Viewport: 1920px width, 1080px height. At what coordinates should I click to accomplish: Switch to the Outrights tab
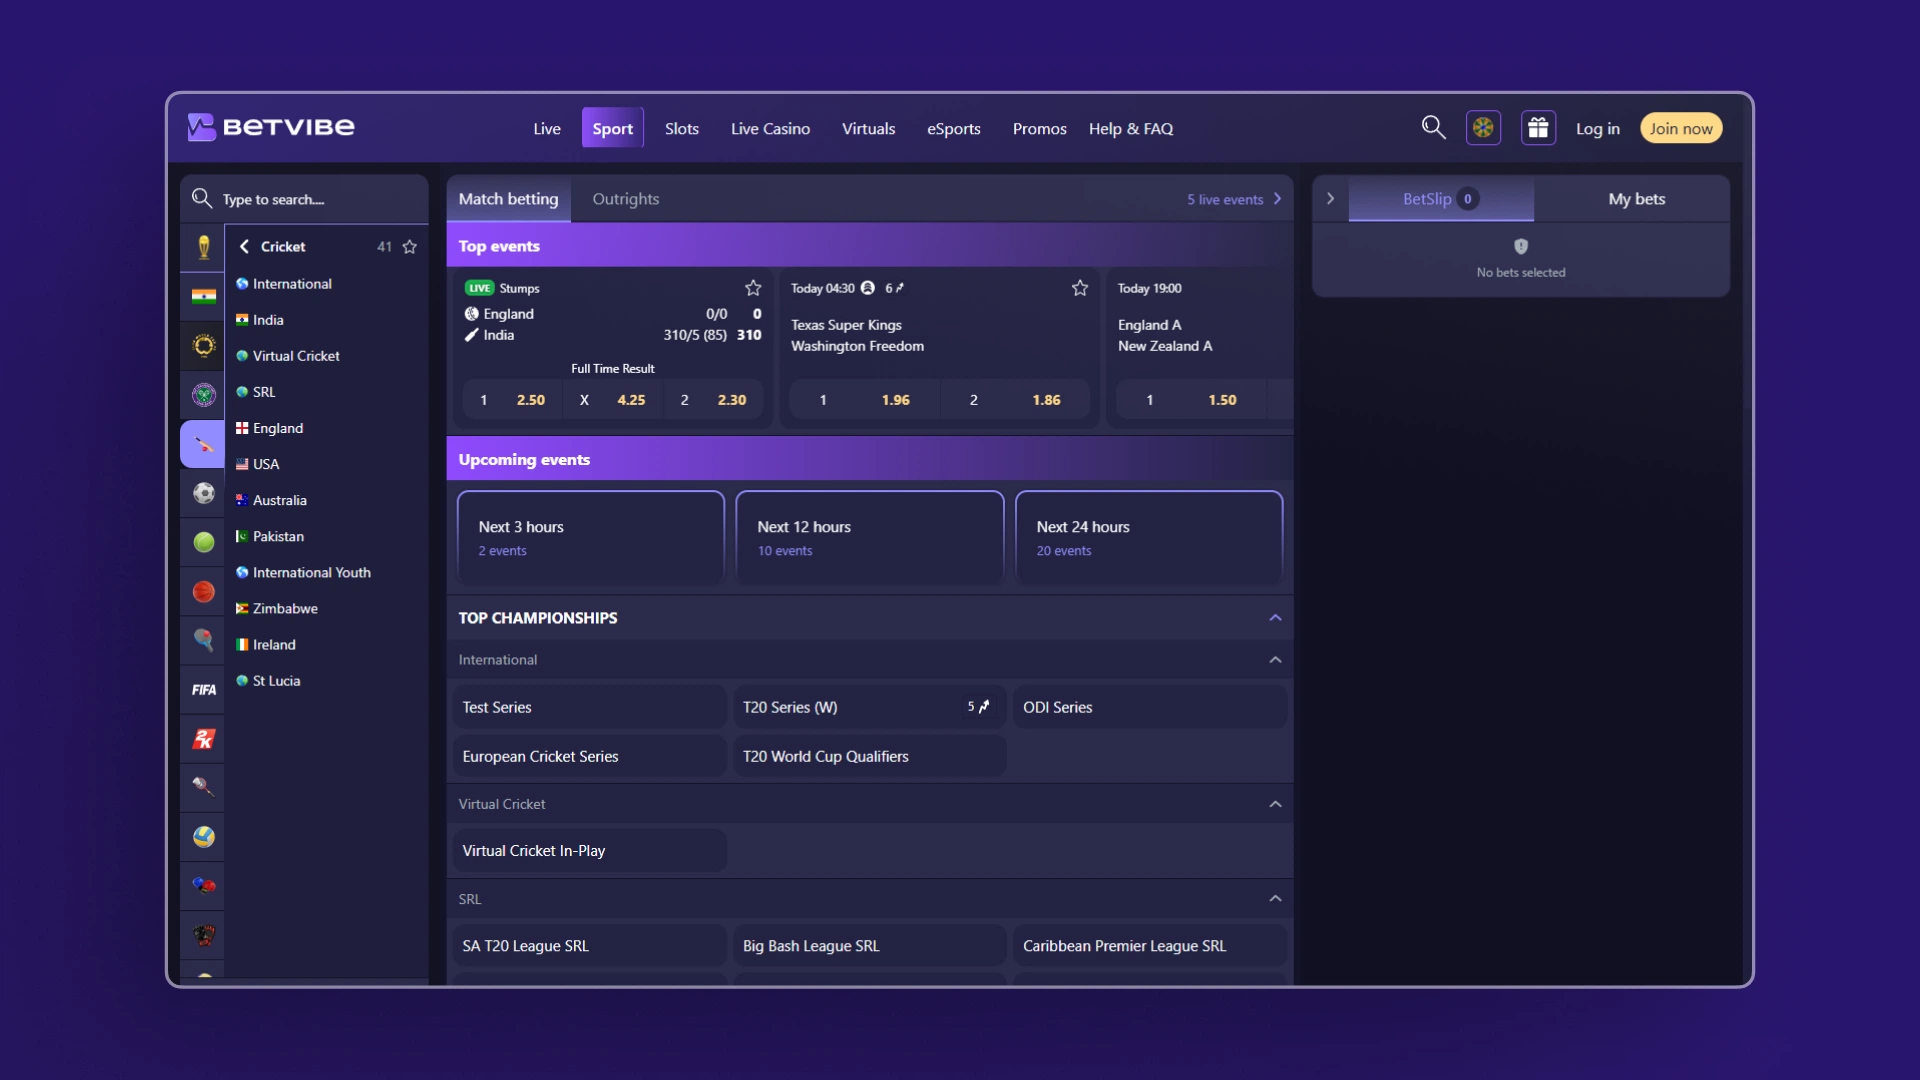coord(626,198)
